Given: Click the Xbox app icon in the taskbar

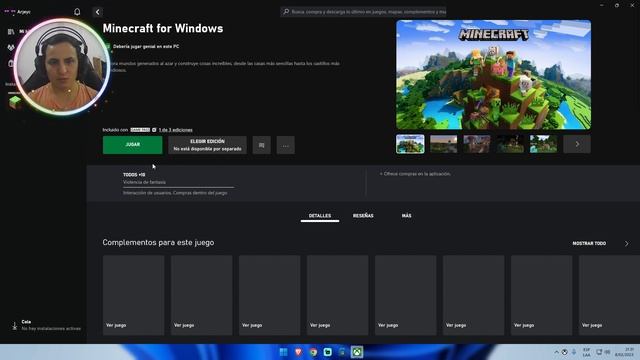Looking at the screenshot, I should (x=357, y=352).
